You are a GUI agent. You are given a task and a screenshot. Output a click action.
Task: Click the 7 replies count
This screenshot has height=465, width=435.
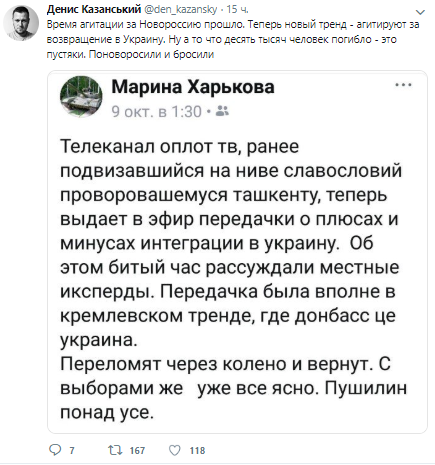[x=72, y=451]
